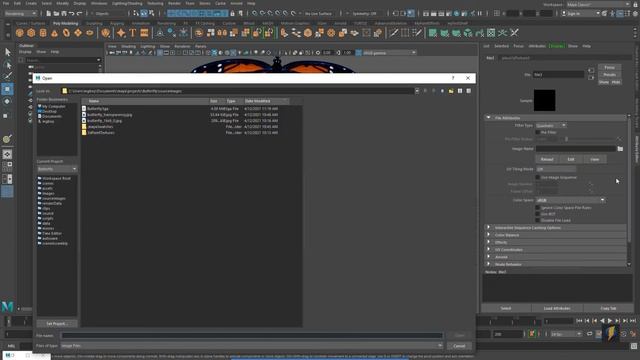This screenshot has width=640, height=360.
Task: Click the Presets button in Attribute Editor
Action: [609, 75]
